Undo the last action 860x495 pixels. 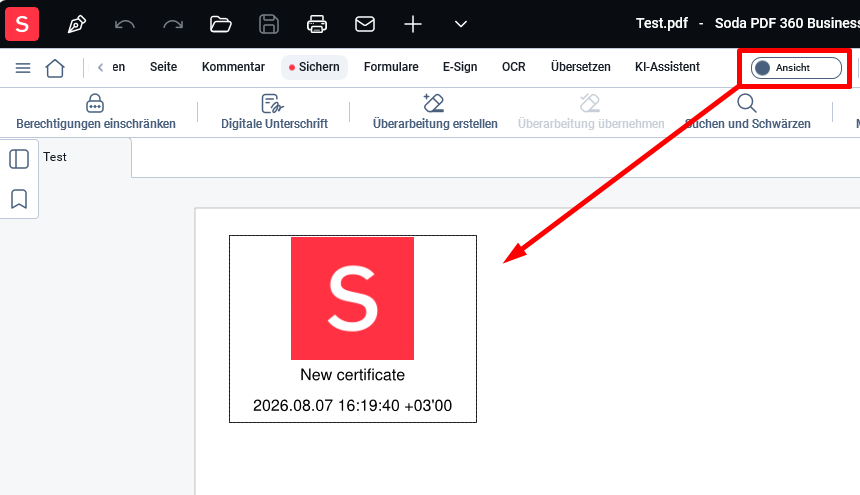125,24
